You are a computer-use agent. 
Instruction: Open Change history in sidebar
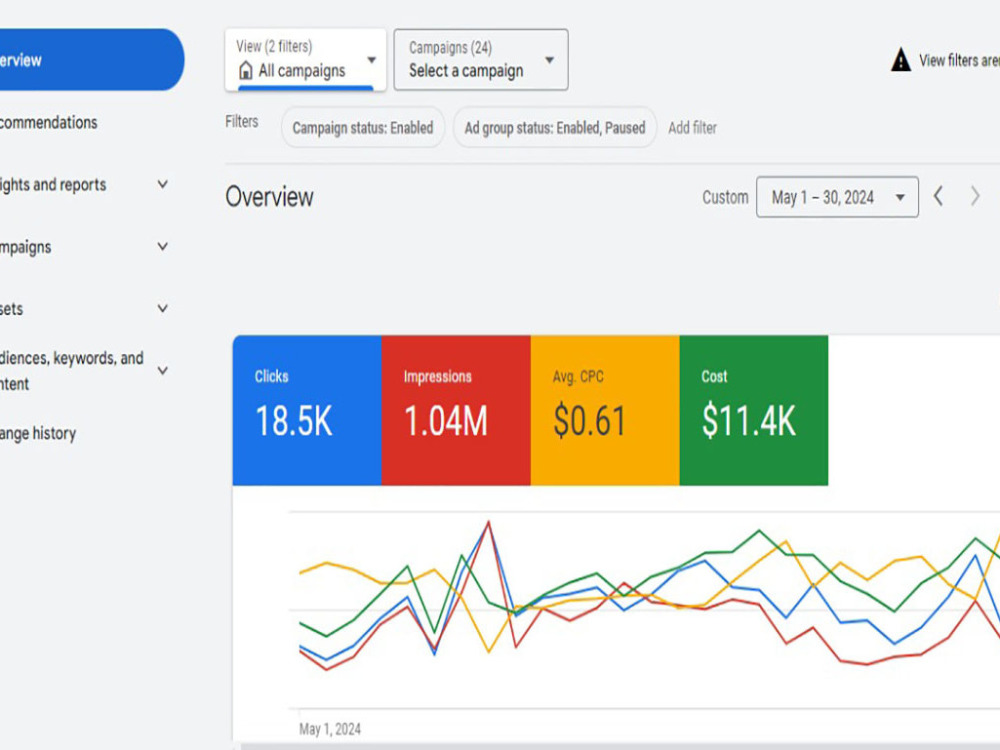coord(38,434)
